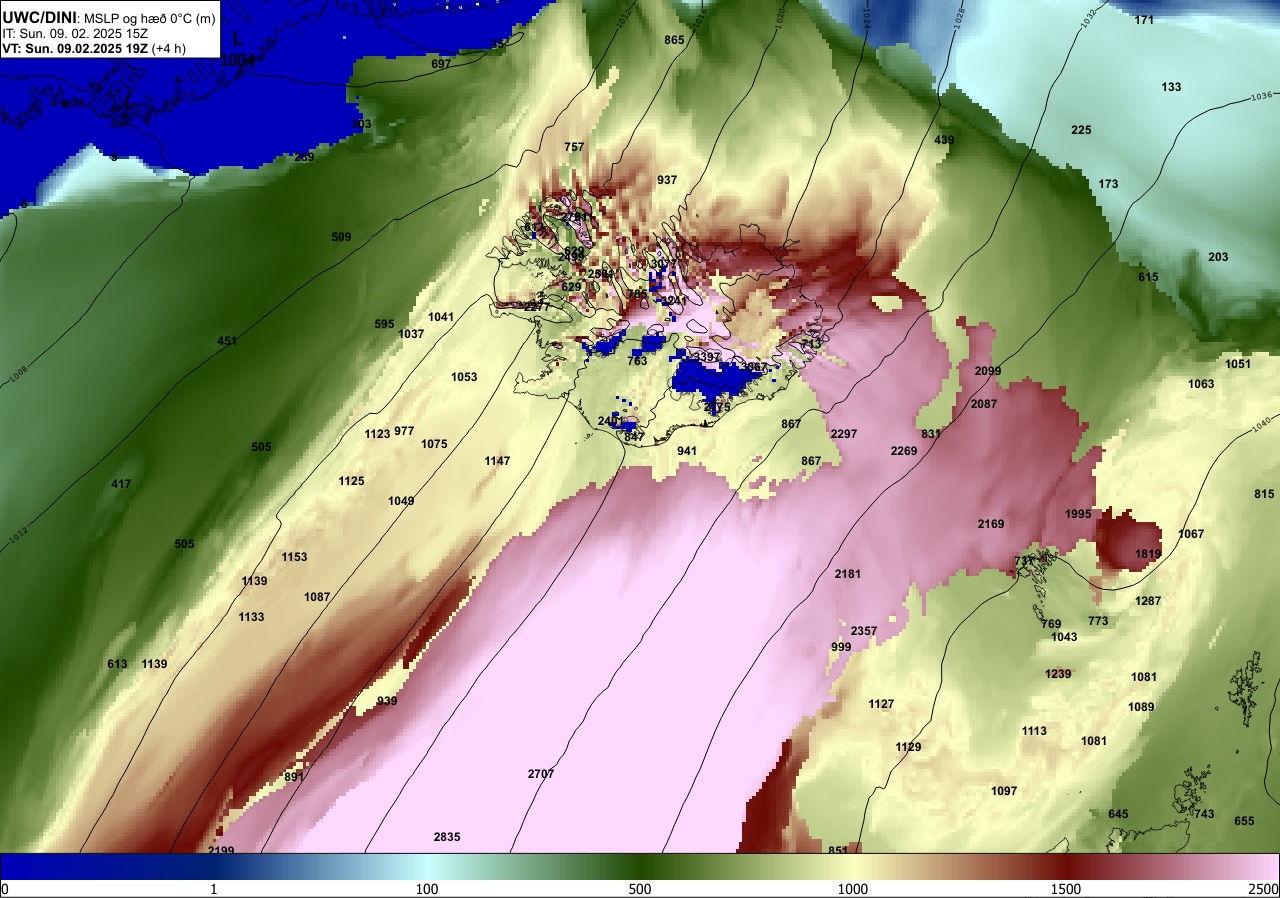Viewport: 1280px width, 898px height.
Task: Click the height value 1127
Action: [881, 704]
